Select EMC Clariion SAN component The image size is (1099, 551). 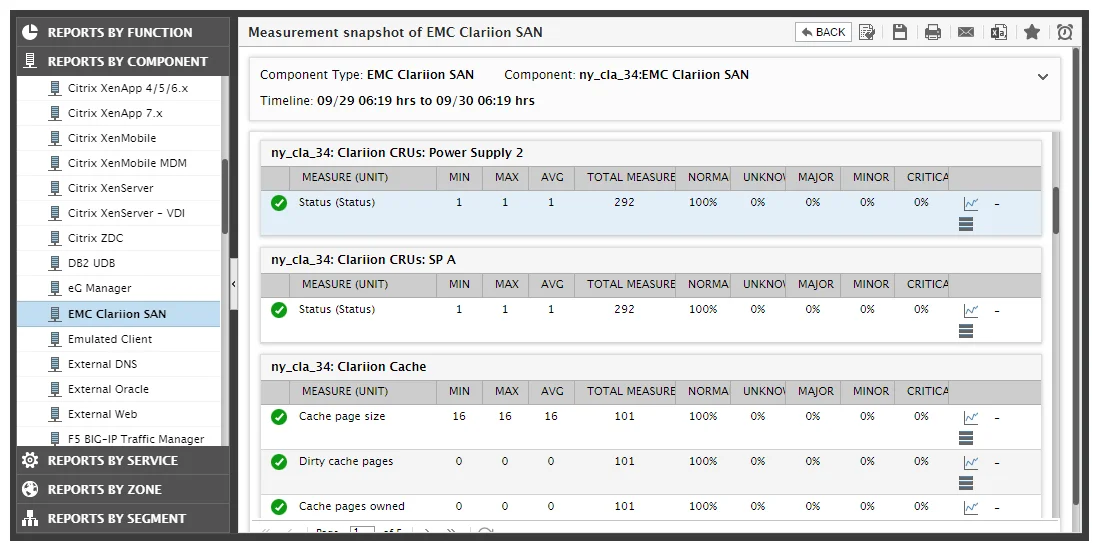(118, 314)
